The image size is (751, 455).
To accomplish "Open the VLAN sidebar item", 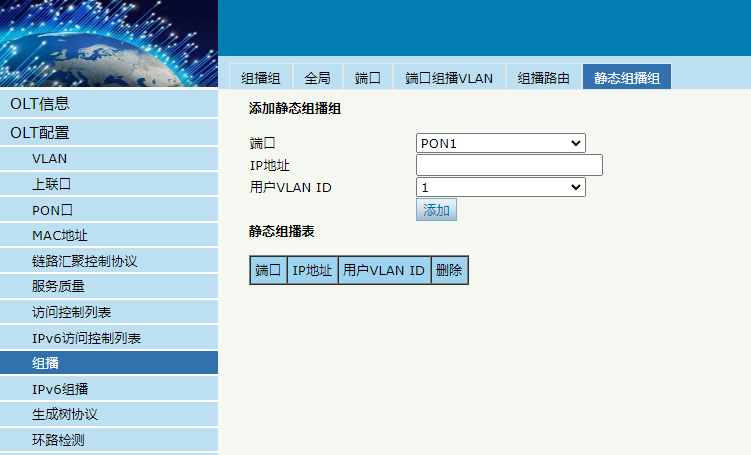I will pyautogui.click(x=109, y=159).
